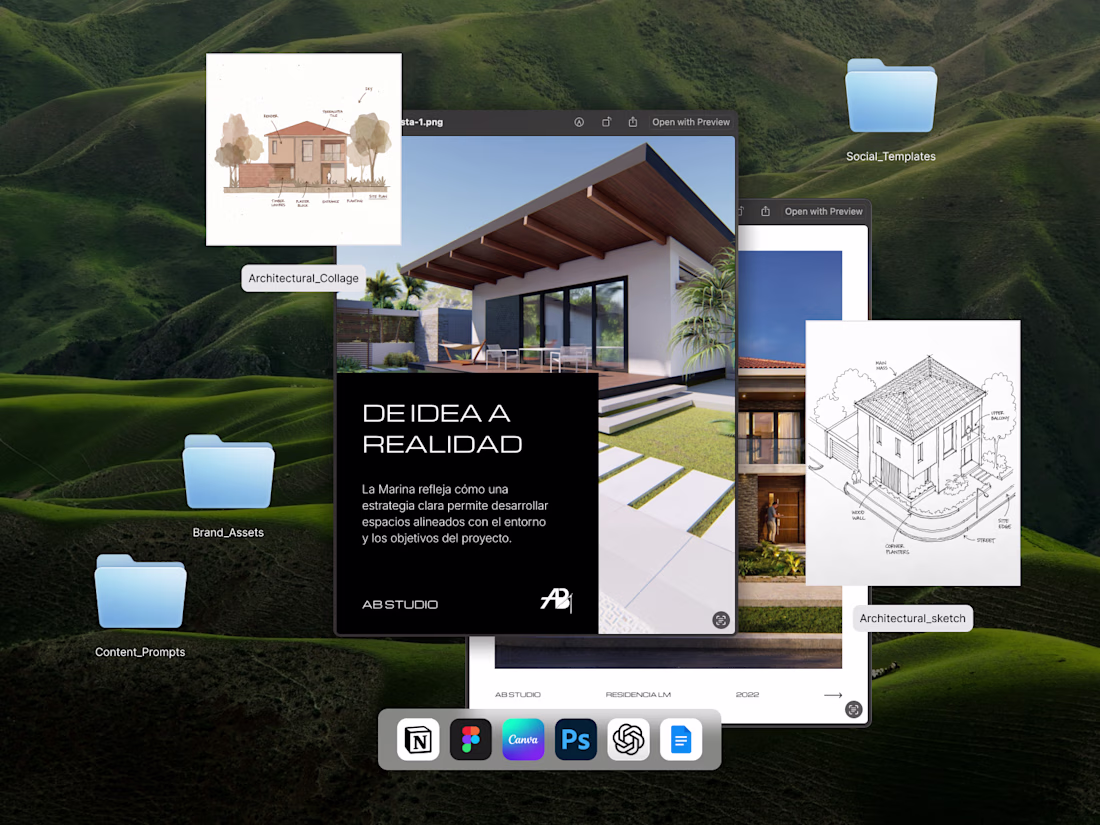Select the Content_Prompts folder
Screen dimensions: 1100x825
pyautogui.click(x=140, y=591)
